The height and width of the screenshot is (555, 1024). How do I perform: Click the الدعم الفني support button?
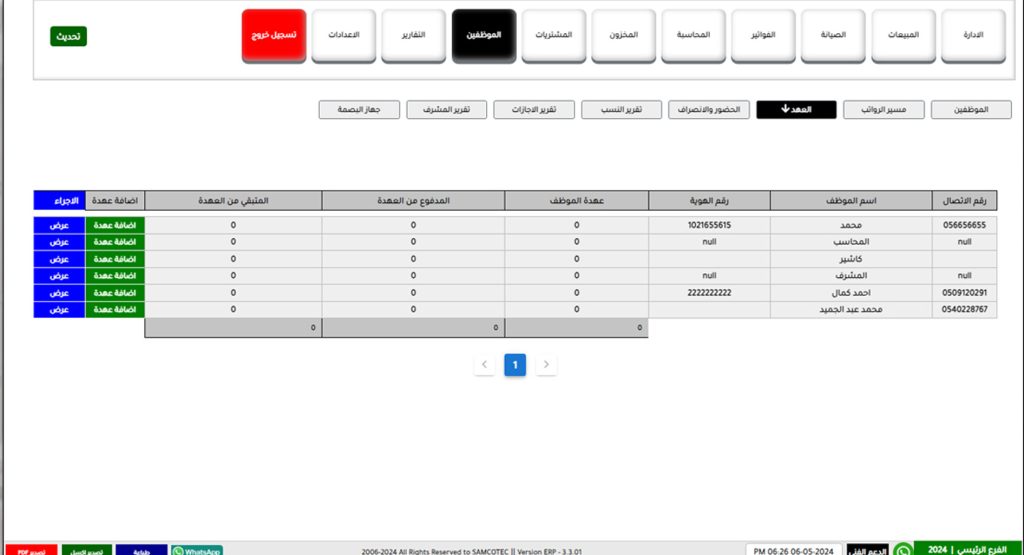tap(866, 550)
